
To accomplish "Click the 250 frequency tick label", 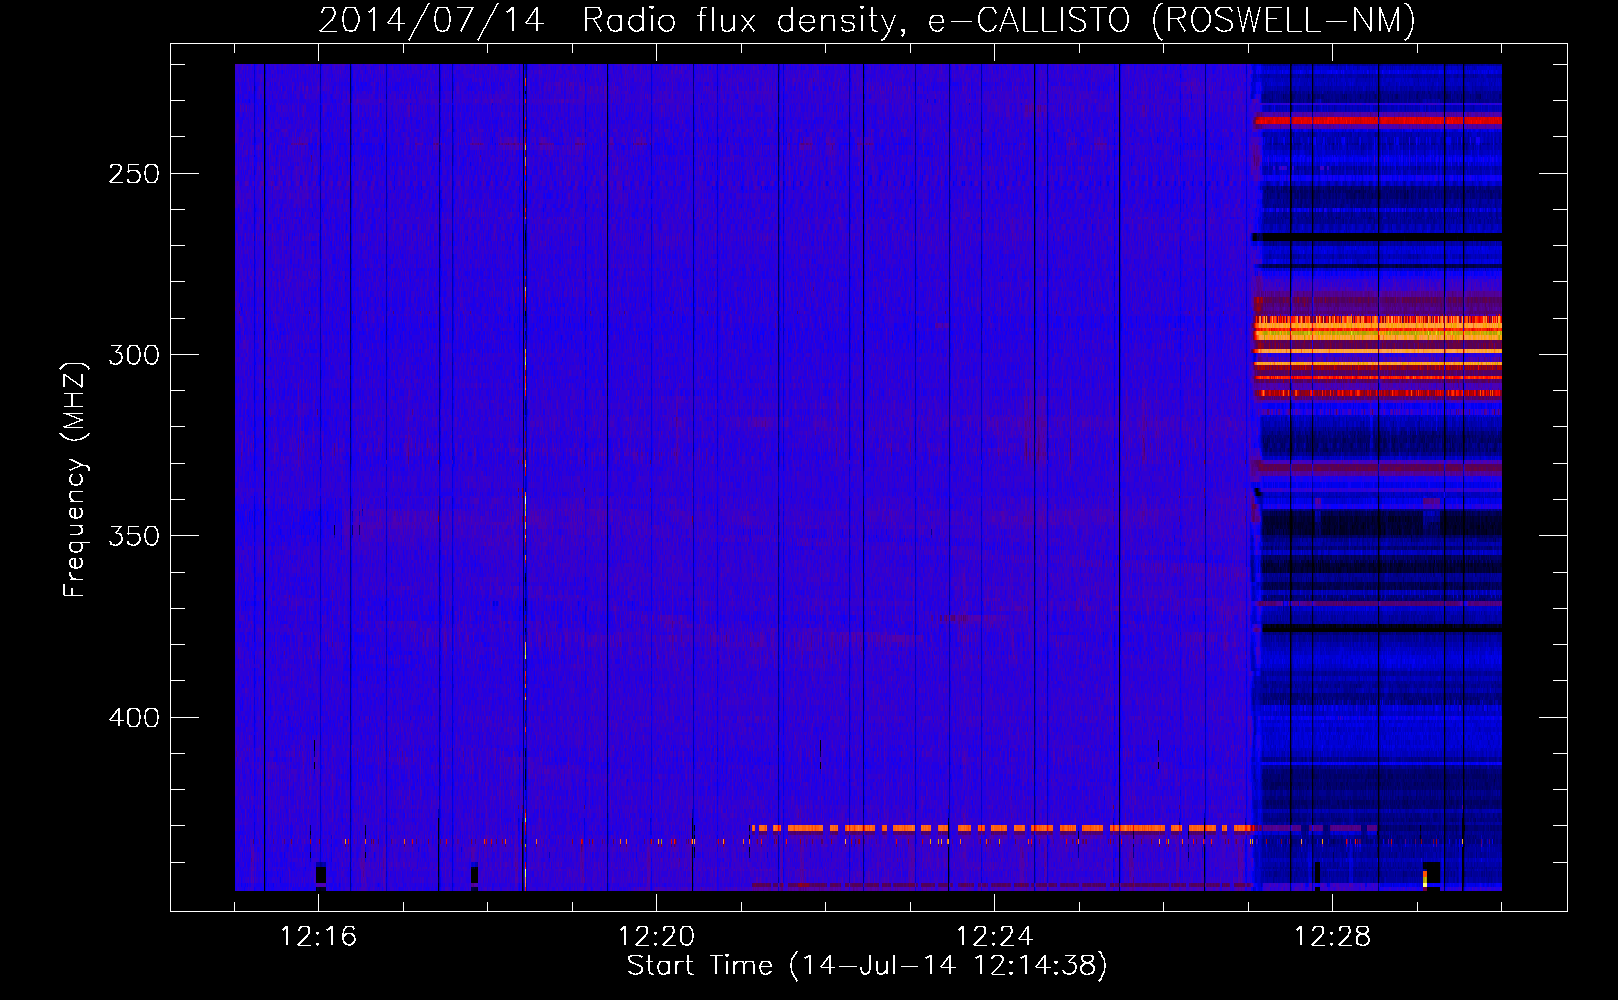I will click(134, 174).
